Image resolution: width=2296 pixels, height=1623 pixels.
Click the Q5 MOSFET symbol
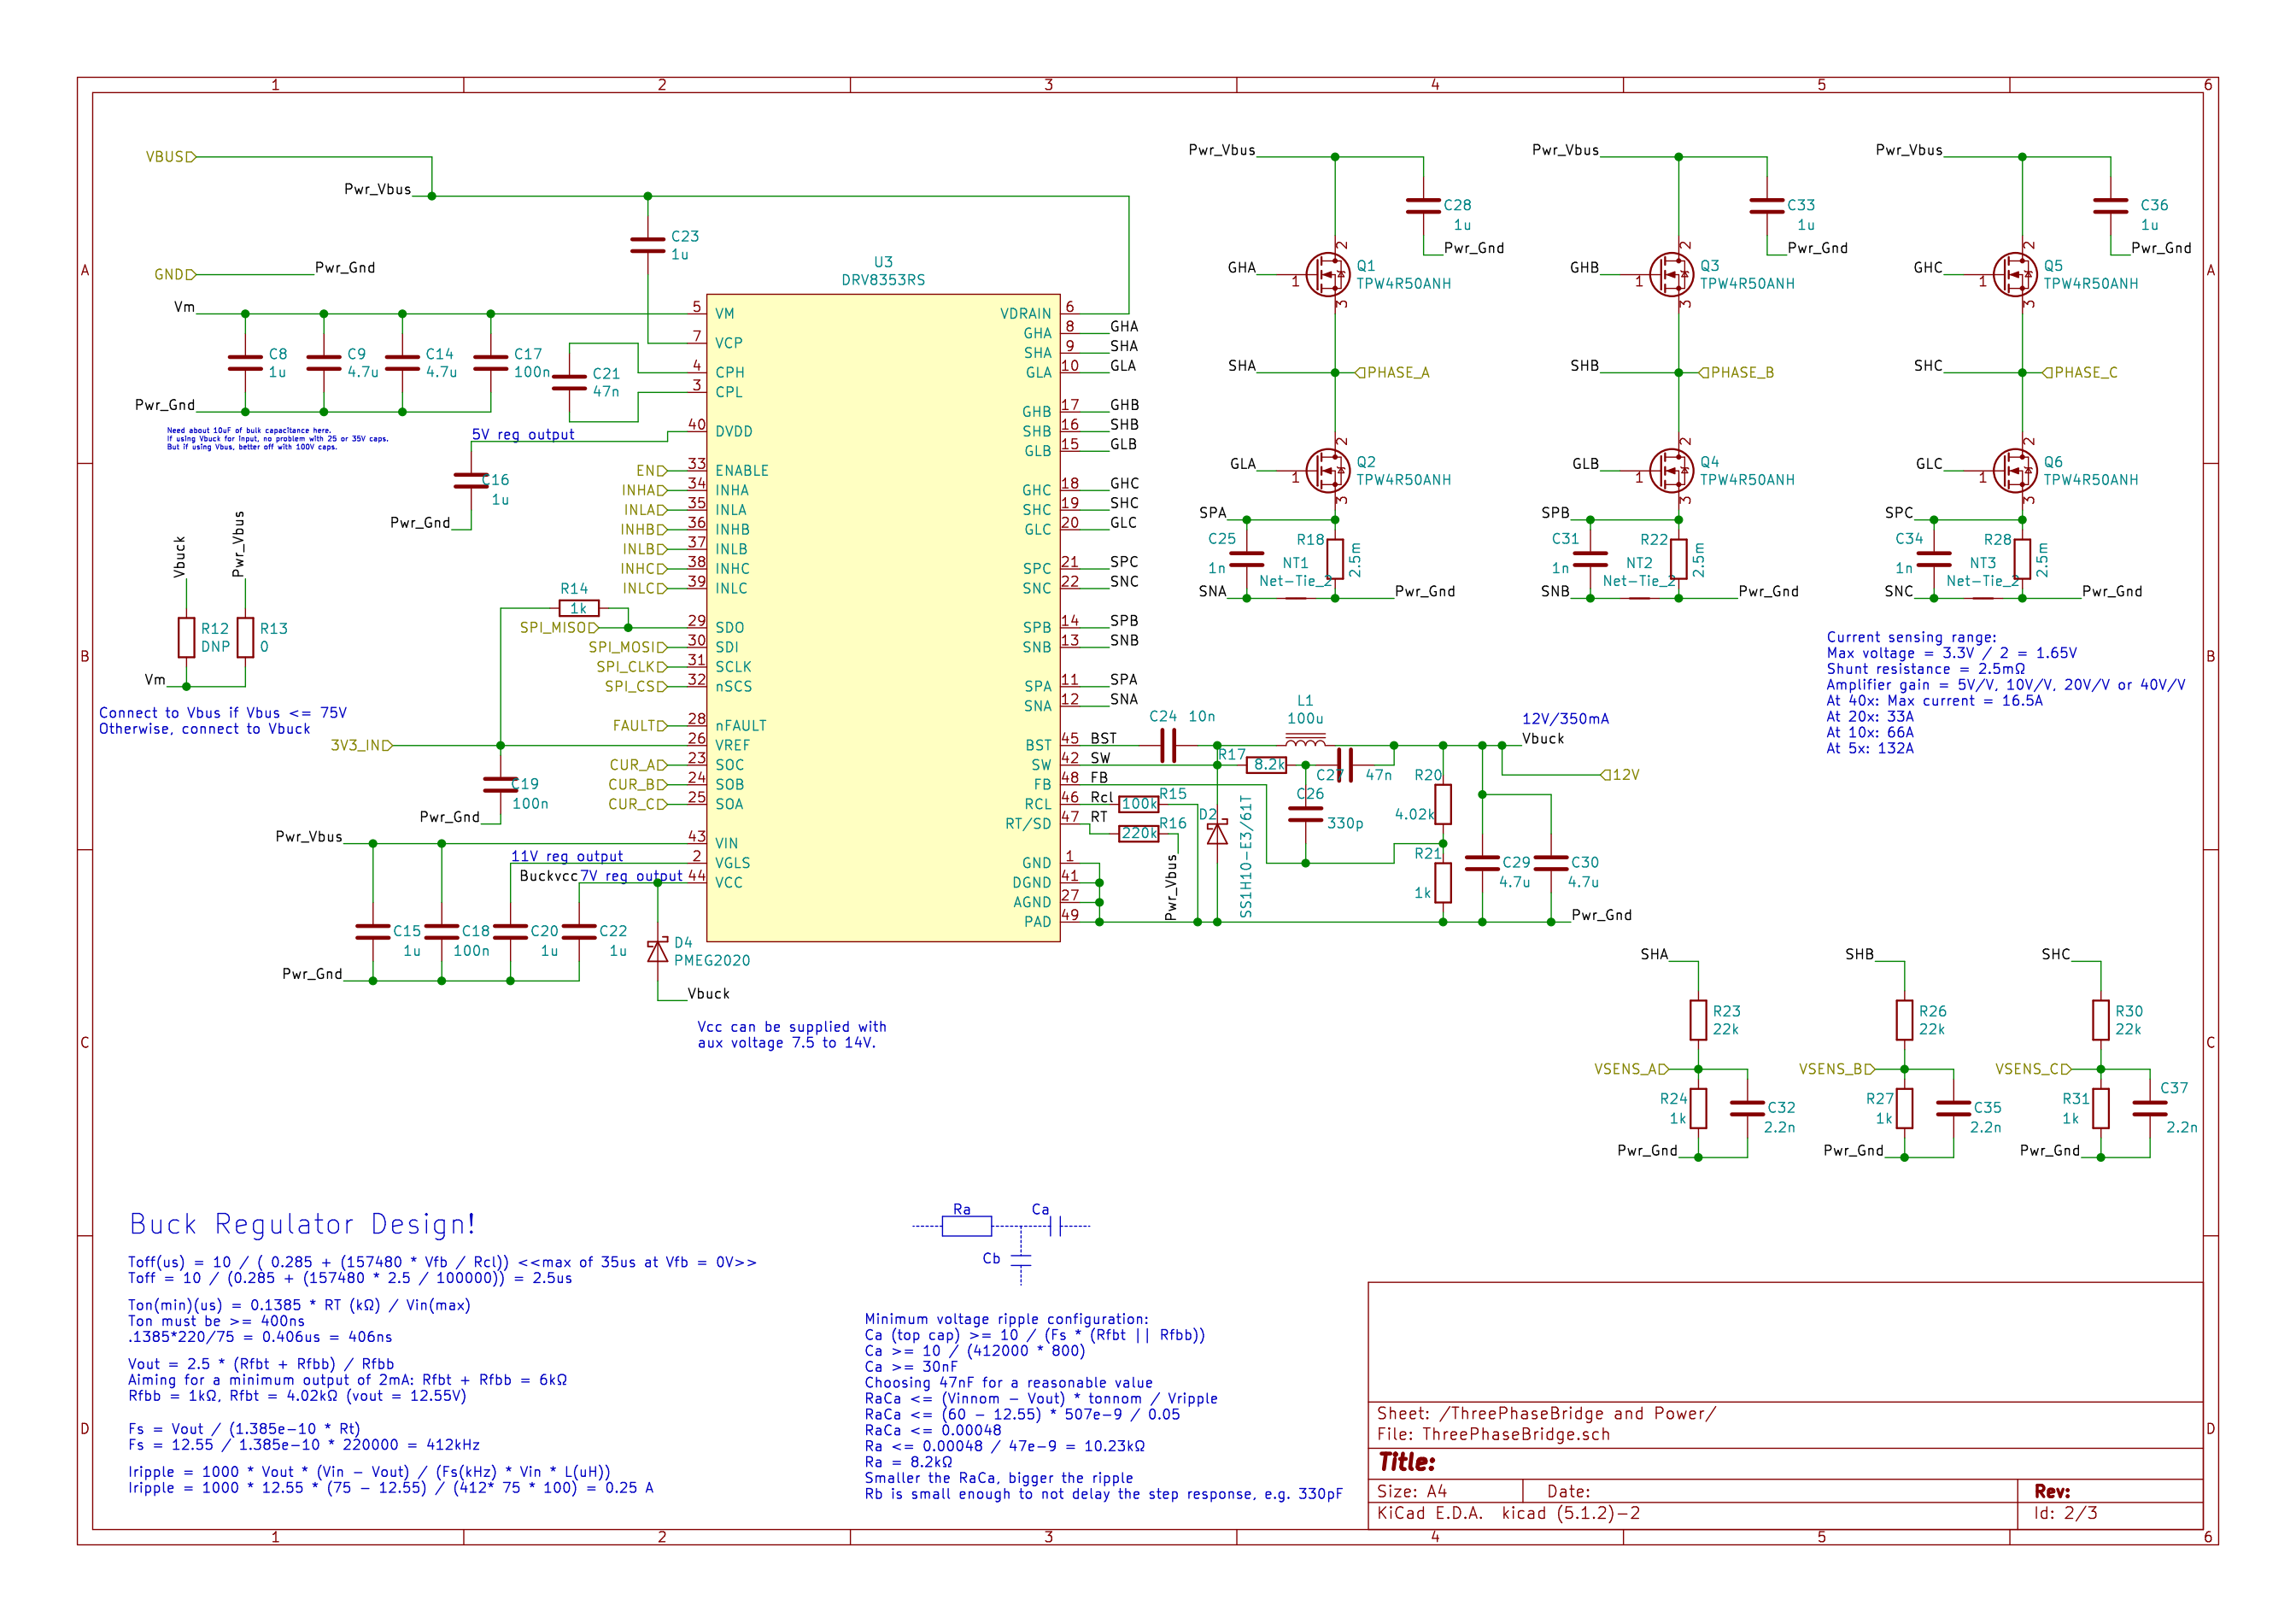[2015, 274]
